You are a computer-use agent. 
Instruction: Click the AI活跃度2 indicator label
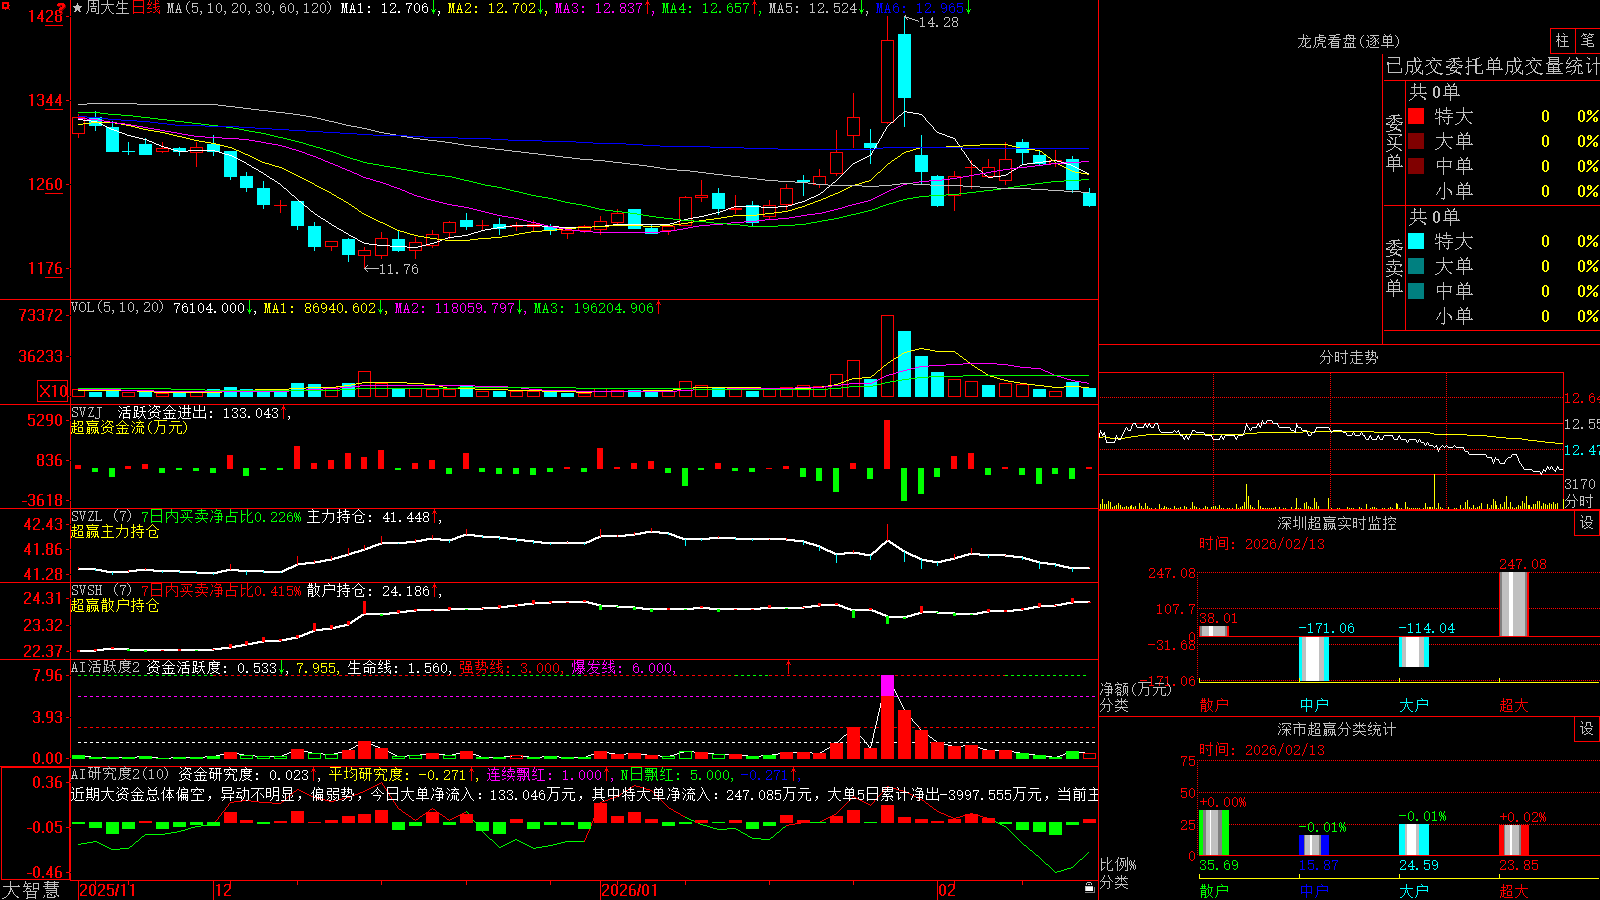[x=106, y=667]
